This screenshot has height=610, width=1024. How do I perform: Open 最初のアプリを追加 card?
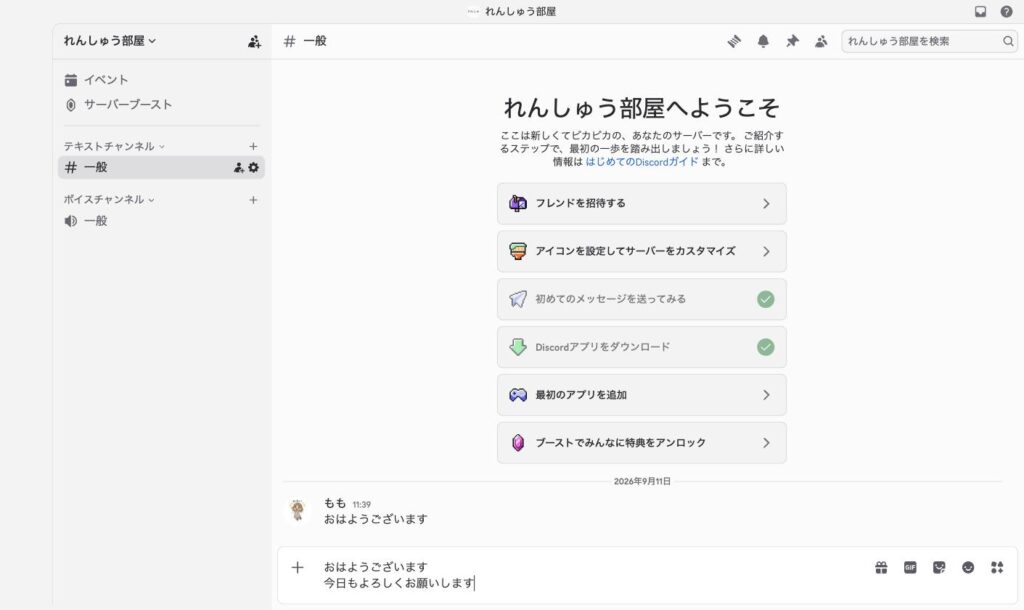tap(641, 395)
